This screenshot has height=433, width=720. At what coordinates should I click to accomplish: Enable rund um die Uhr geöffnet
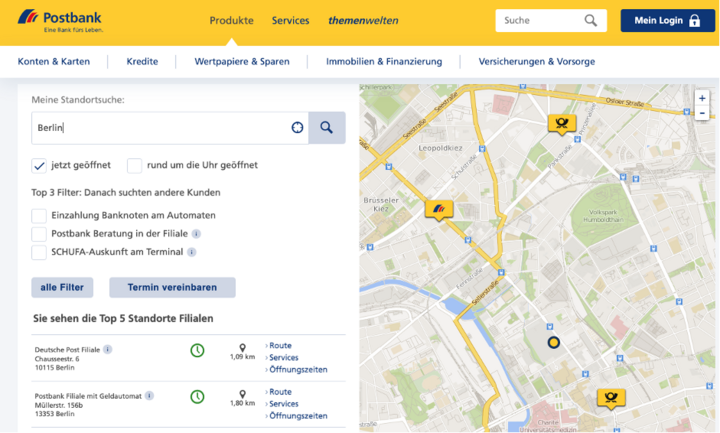pos(135,165)
